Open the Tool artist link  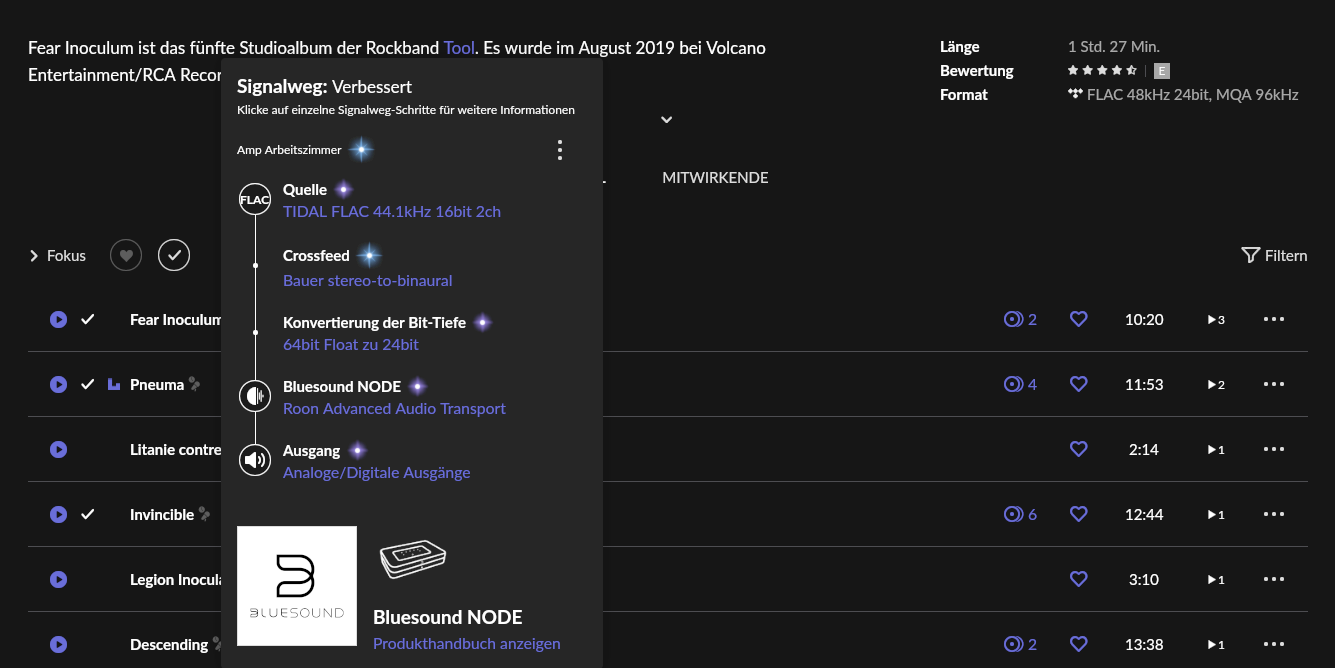tap(460, 48)
